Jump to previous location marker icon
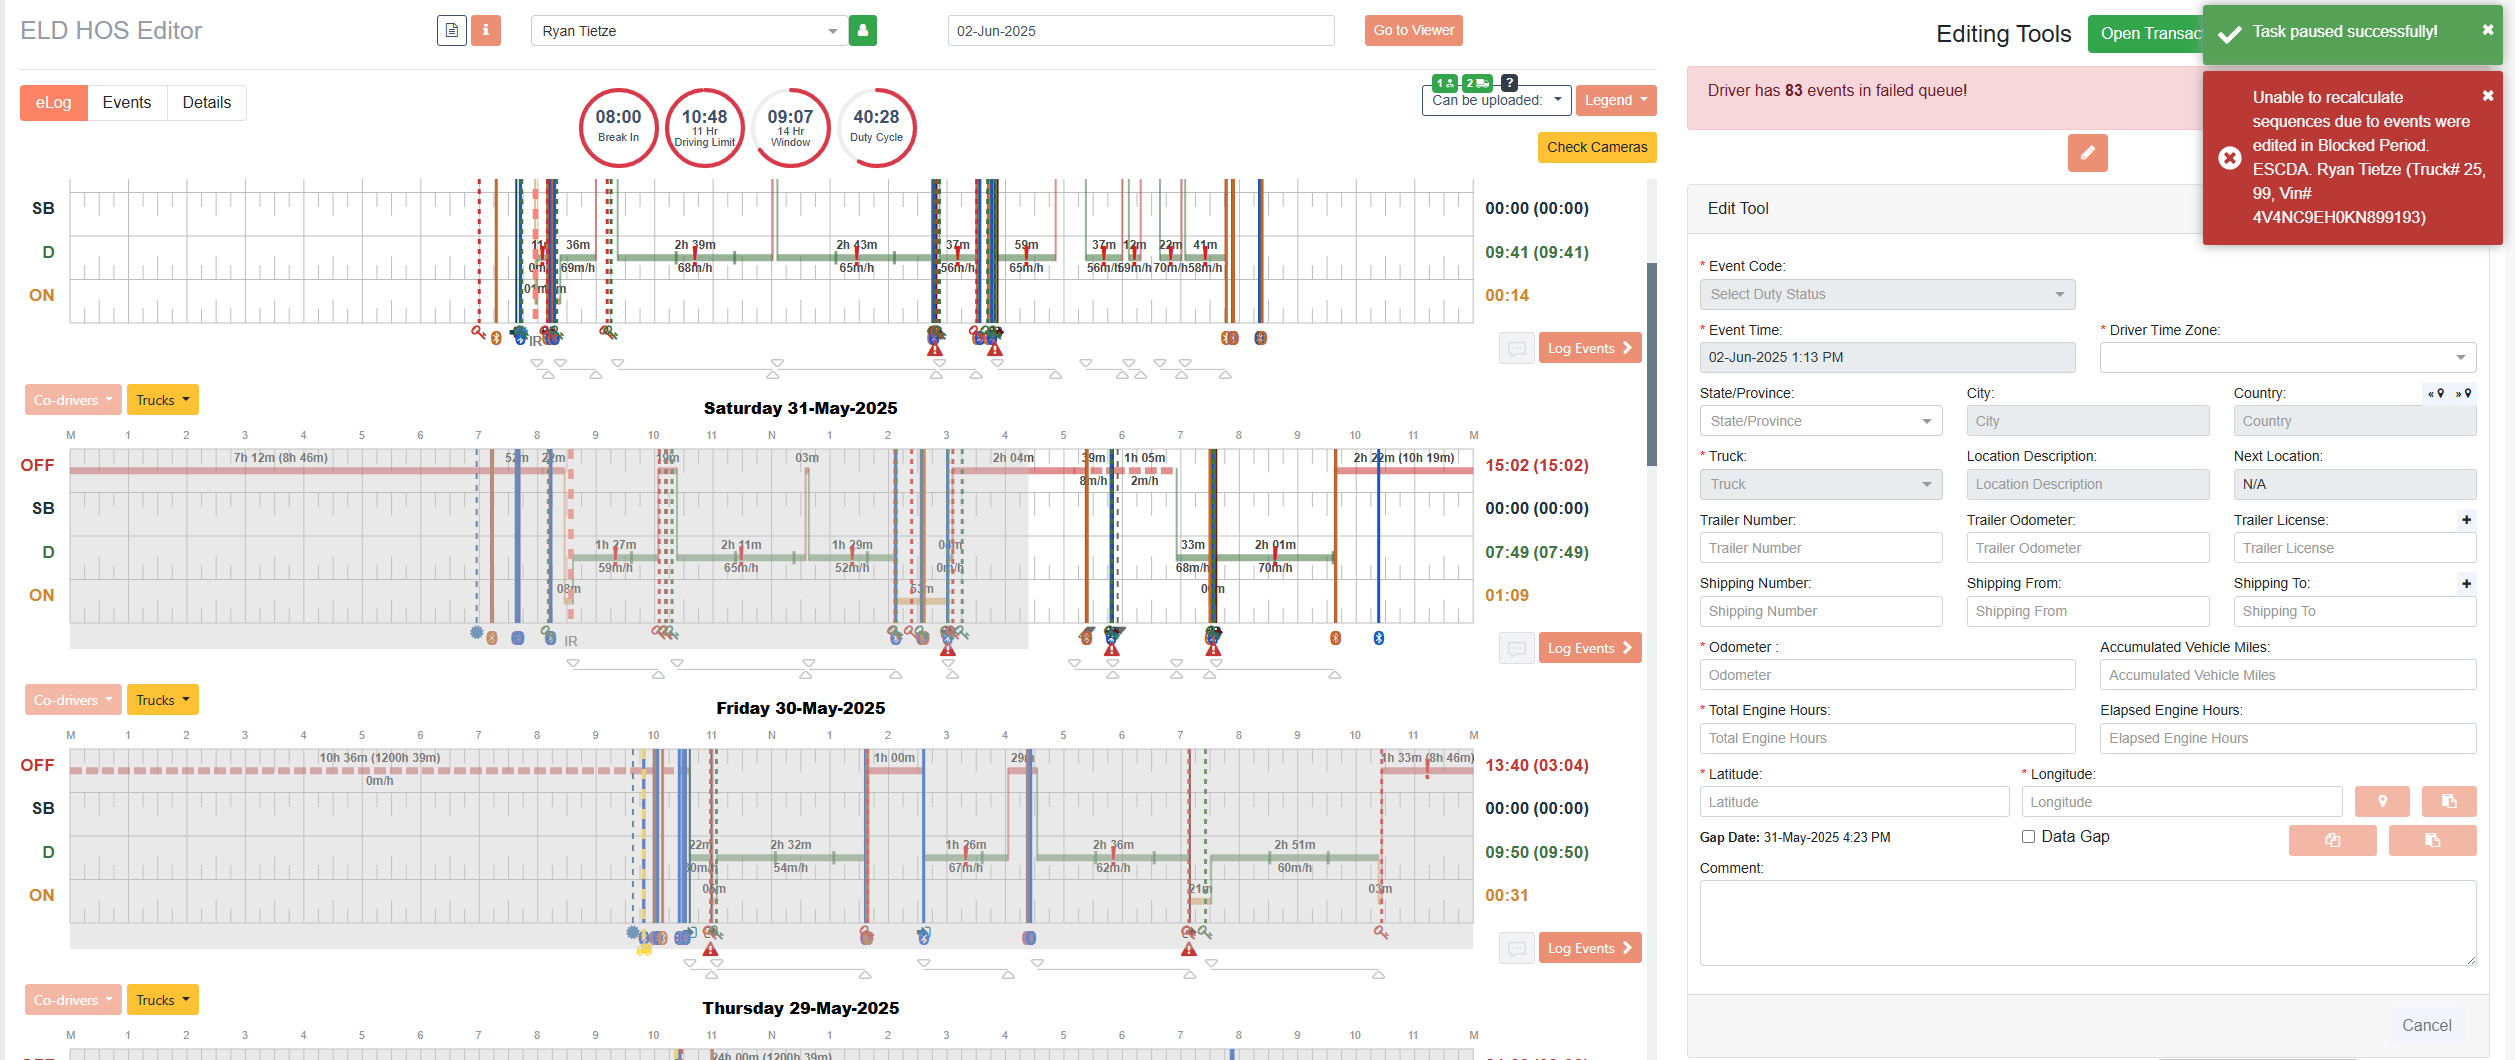The width and height of the screenshot is (2515, 1060). [2436, 393]
